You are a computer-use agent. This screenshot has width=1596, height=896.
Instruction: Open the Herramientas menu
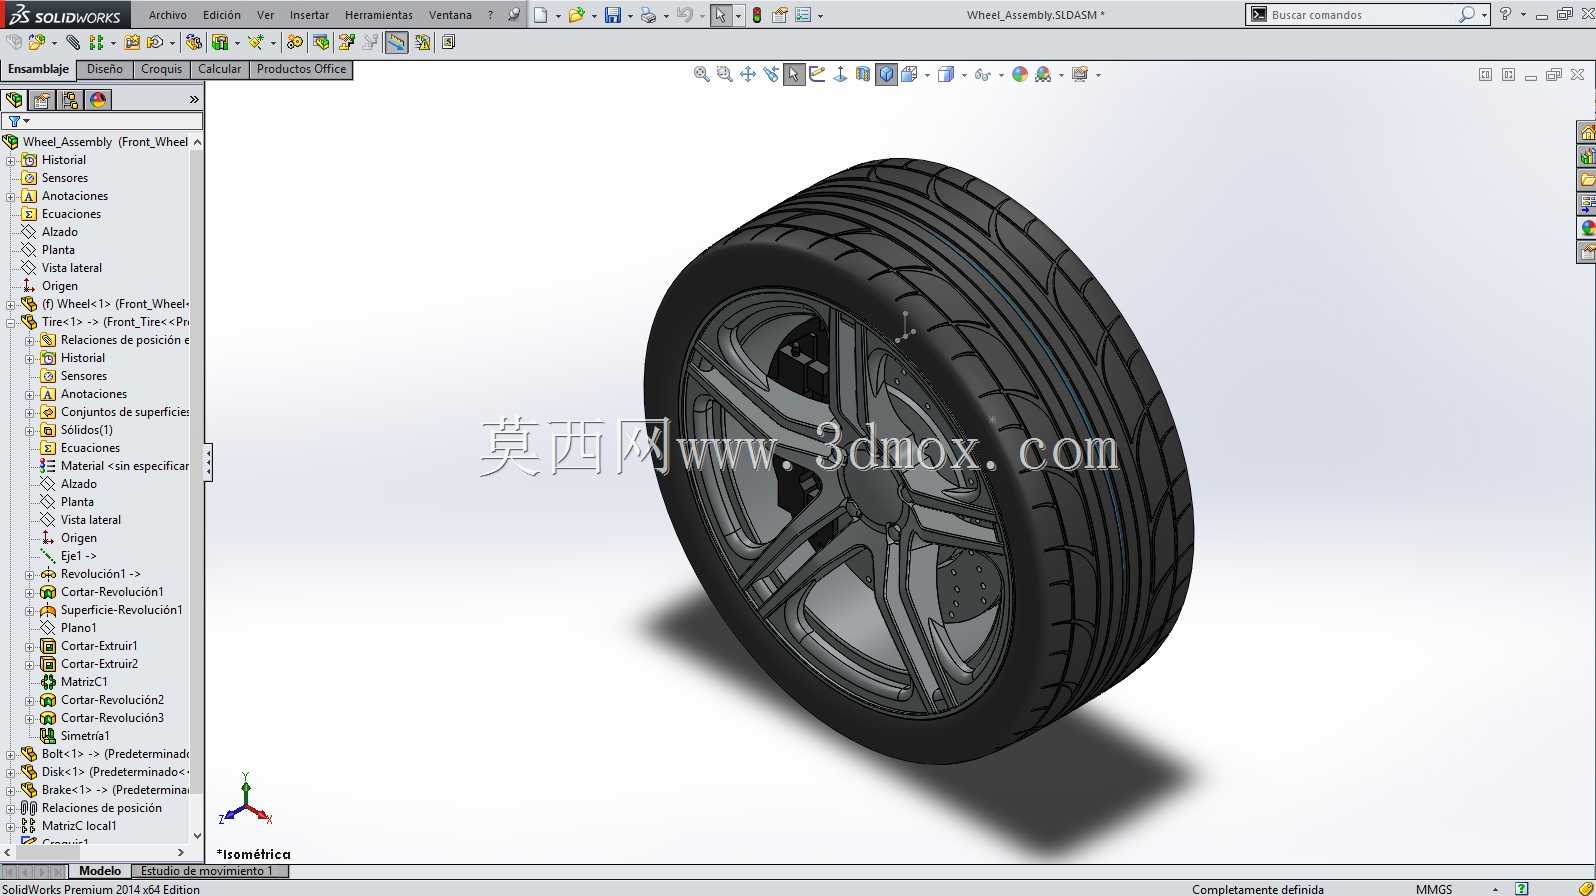[x=379, y=15]
